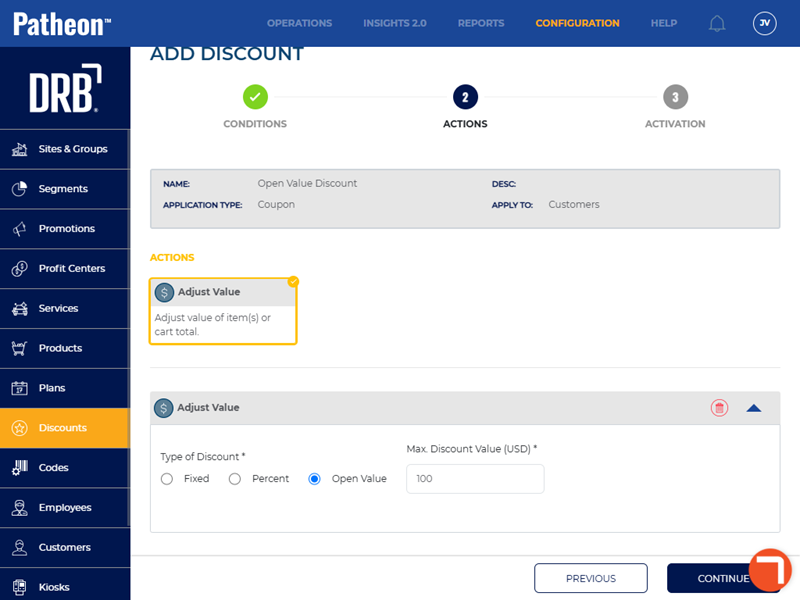Screen dimensions: 800x600
Task: Click step 3 Activation circle
Action: click(x=676, y=97)
